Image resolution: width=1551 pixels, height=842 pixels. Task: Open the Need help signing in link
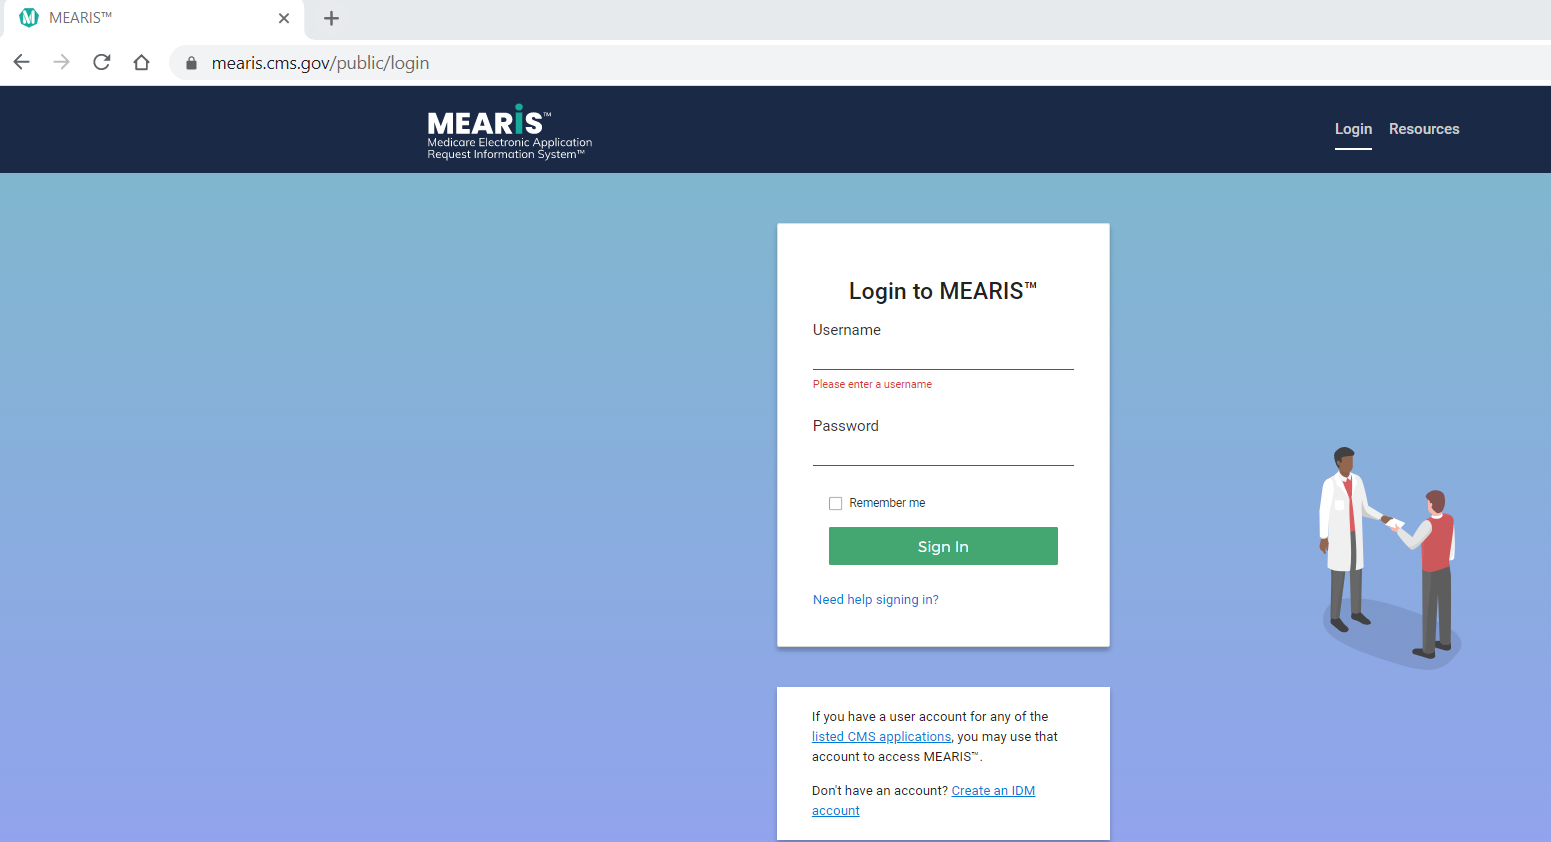[875, 600]
